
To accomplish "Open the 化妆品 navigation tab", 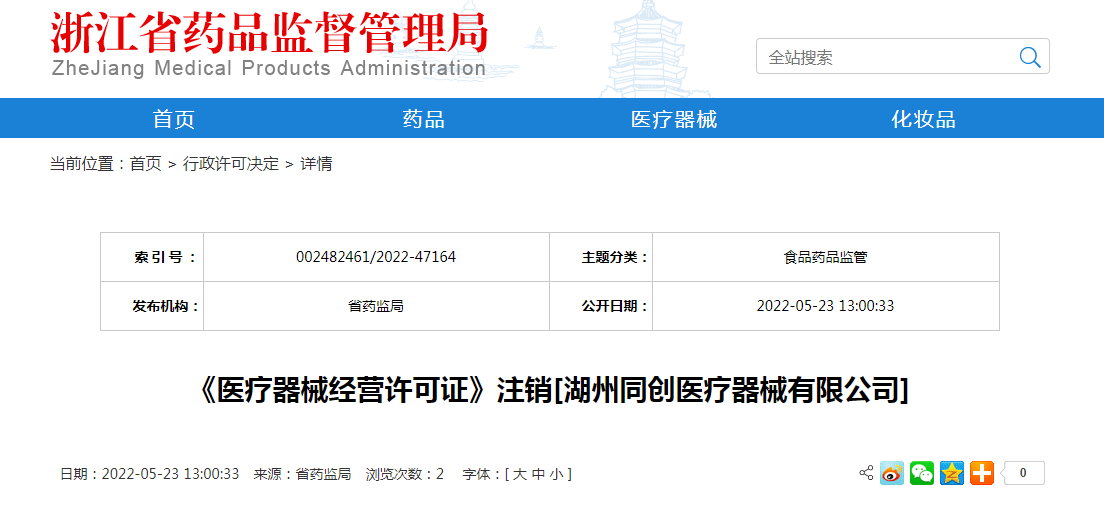I will coord(923,119).
